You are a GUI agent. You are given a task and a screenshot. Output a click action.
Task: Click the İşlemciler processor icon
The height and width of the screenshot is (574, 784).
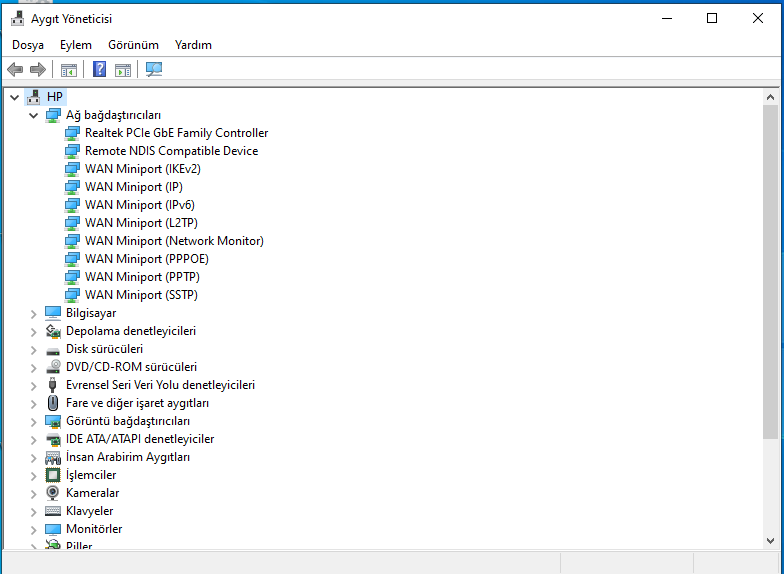coord(53,475)
